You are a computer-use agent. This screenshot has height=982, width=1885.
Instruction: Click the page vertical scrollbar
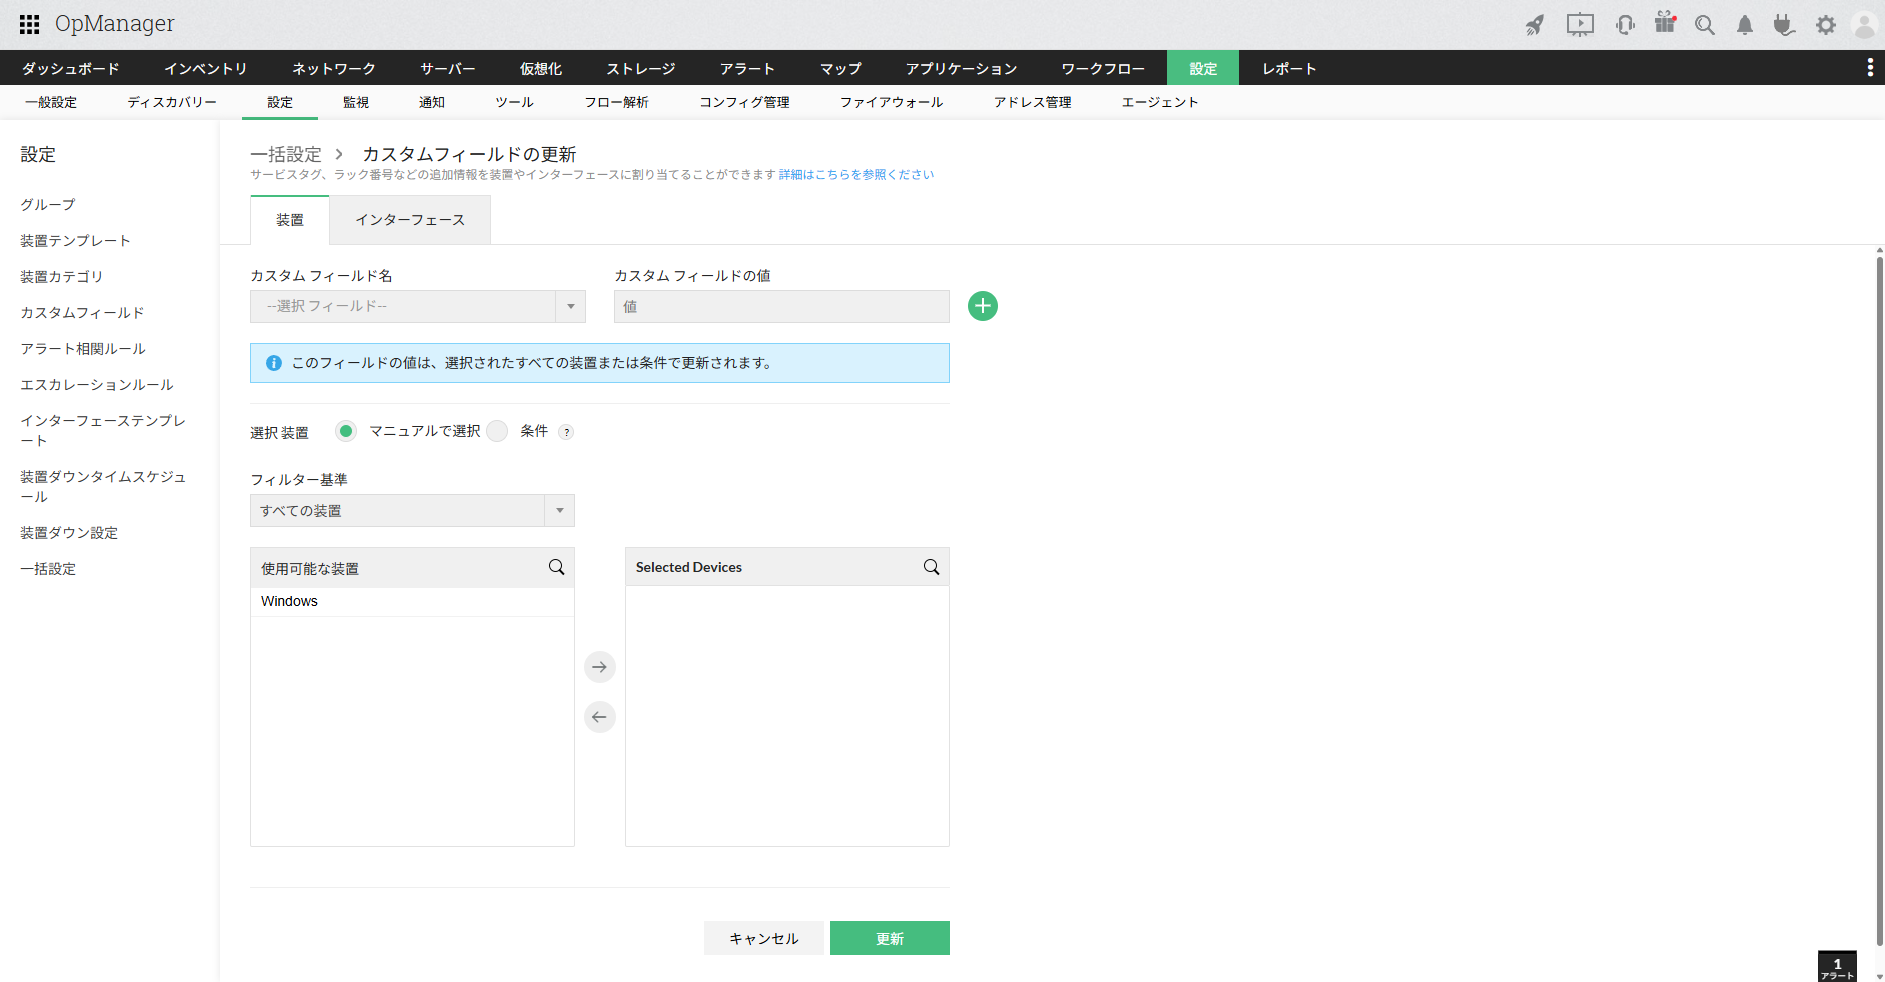tap(1879, 600)
